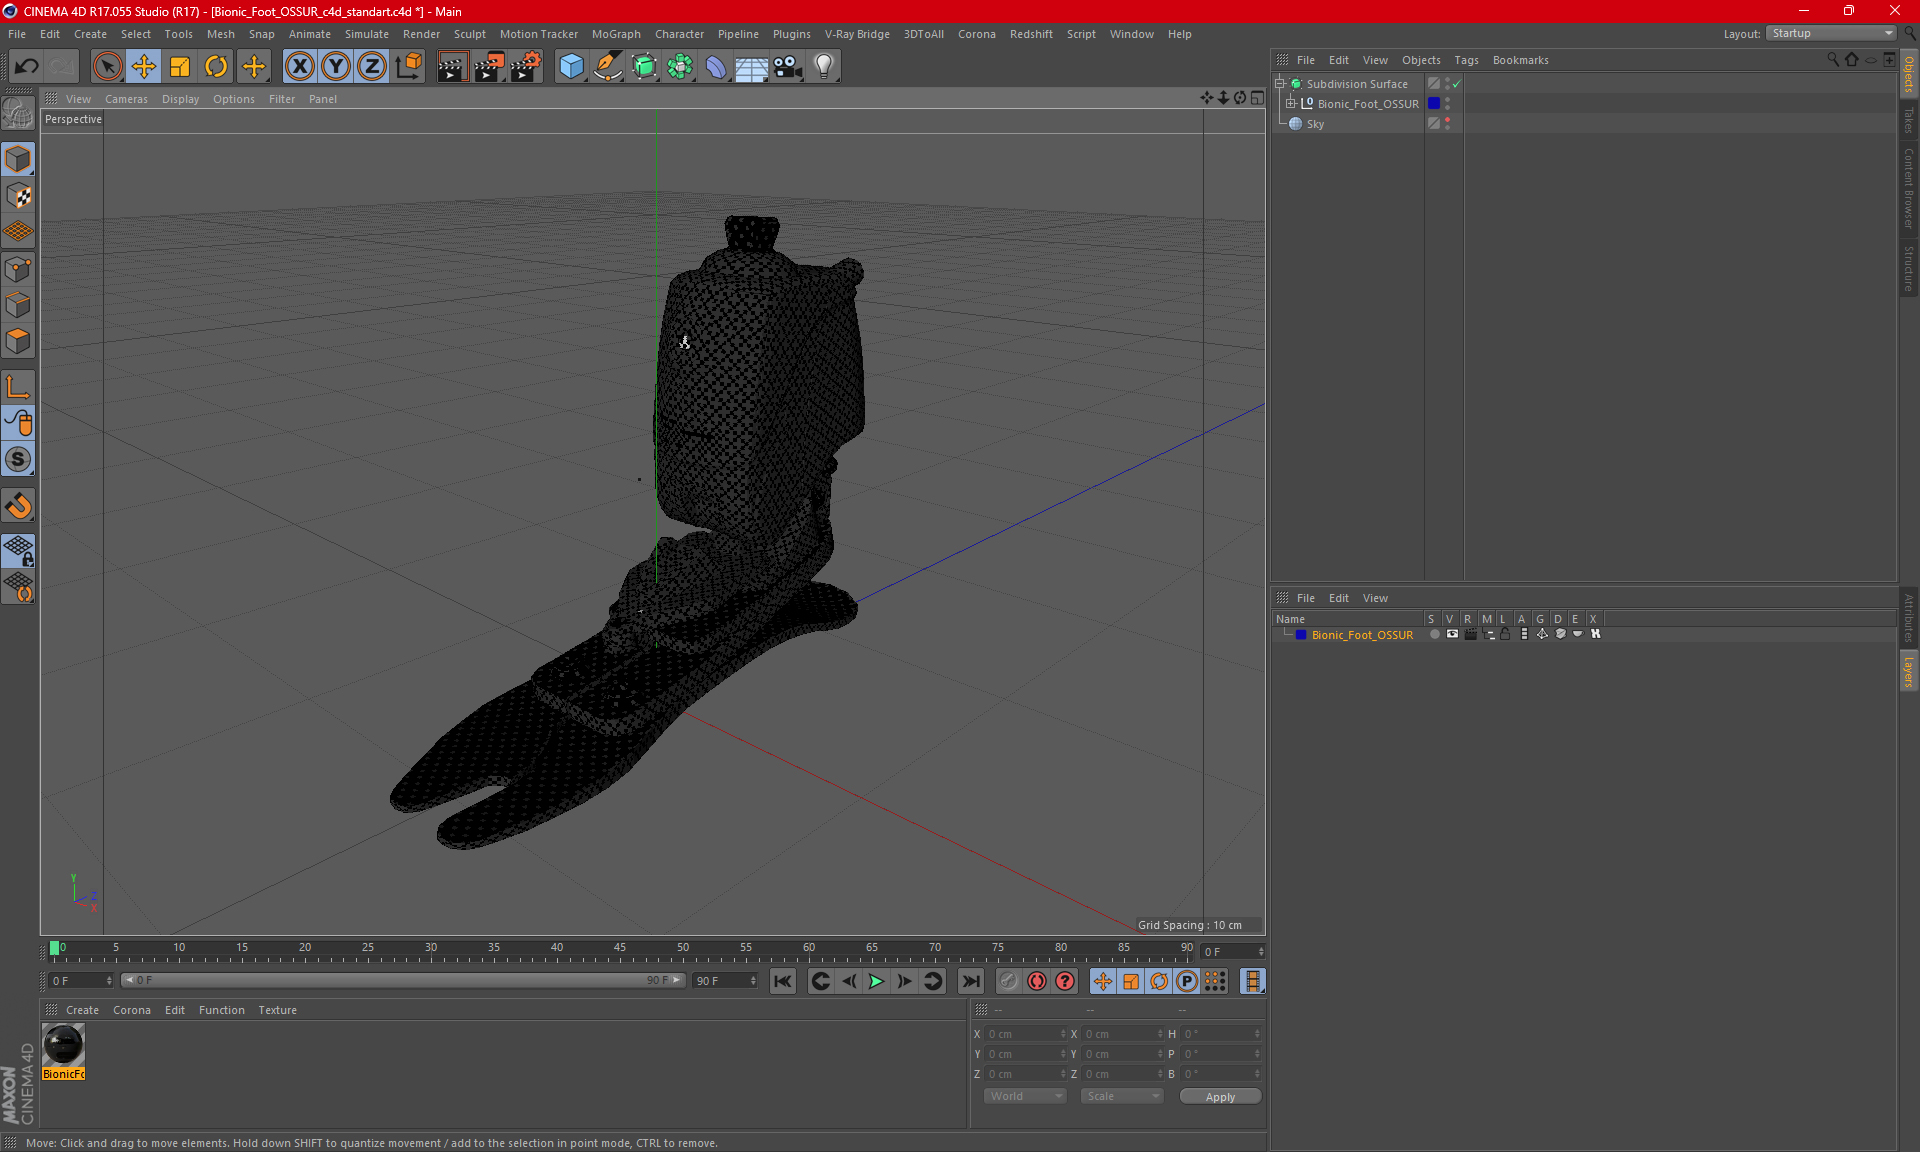
Task: Select the Rotate tool icon
Action: (x=216, y=67)
